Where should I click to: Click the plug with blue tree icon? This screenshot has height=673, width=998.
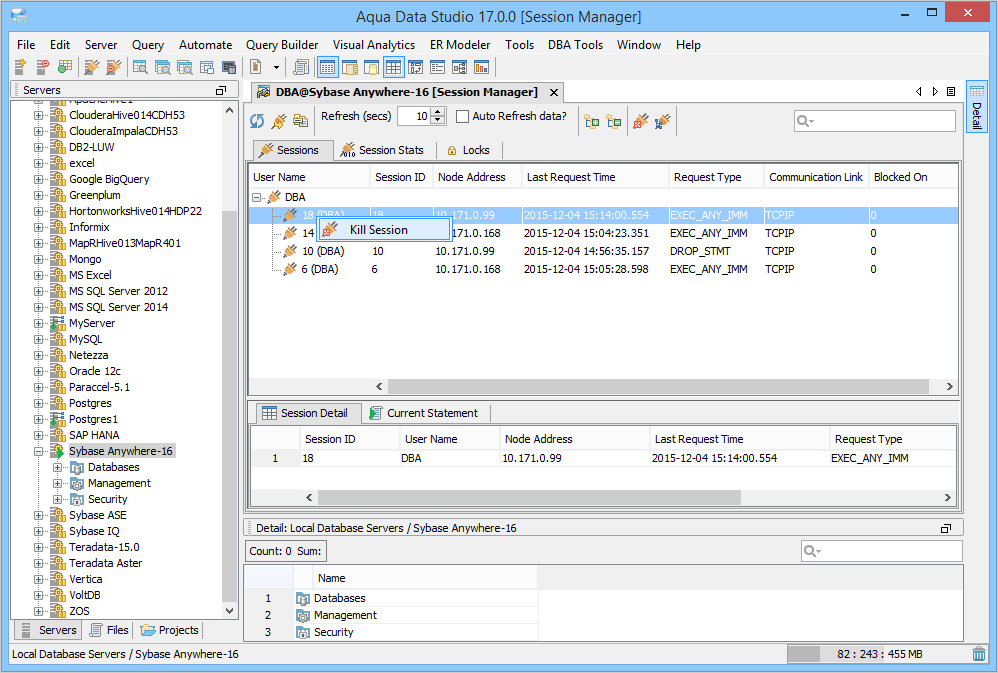(x=663, y=121)
